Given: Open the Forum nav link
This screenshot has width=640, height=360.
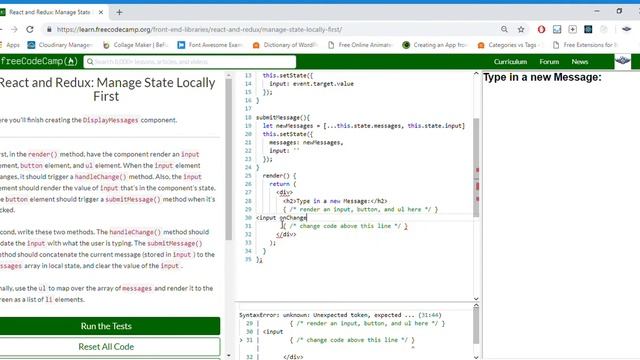Looking at the screenshot, I should (549, 62).
